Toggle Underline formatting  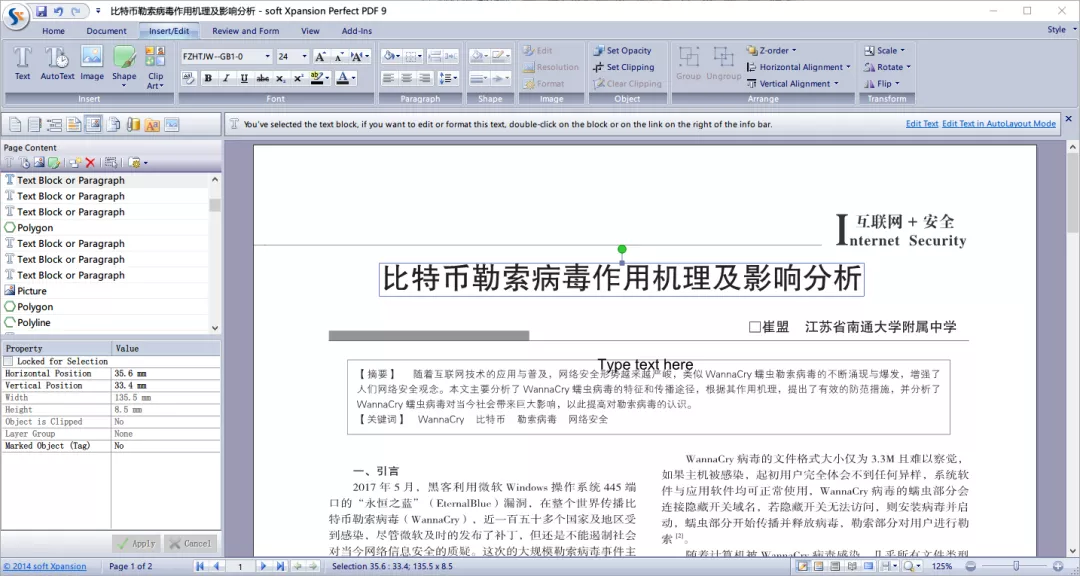(244, 79)
